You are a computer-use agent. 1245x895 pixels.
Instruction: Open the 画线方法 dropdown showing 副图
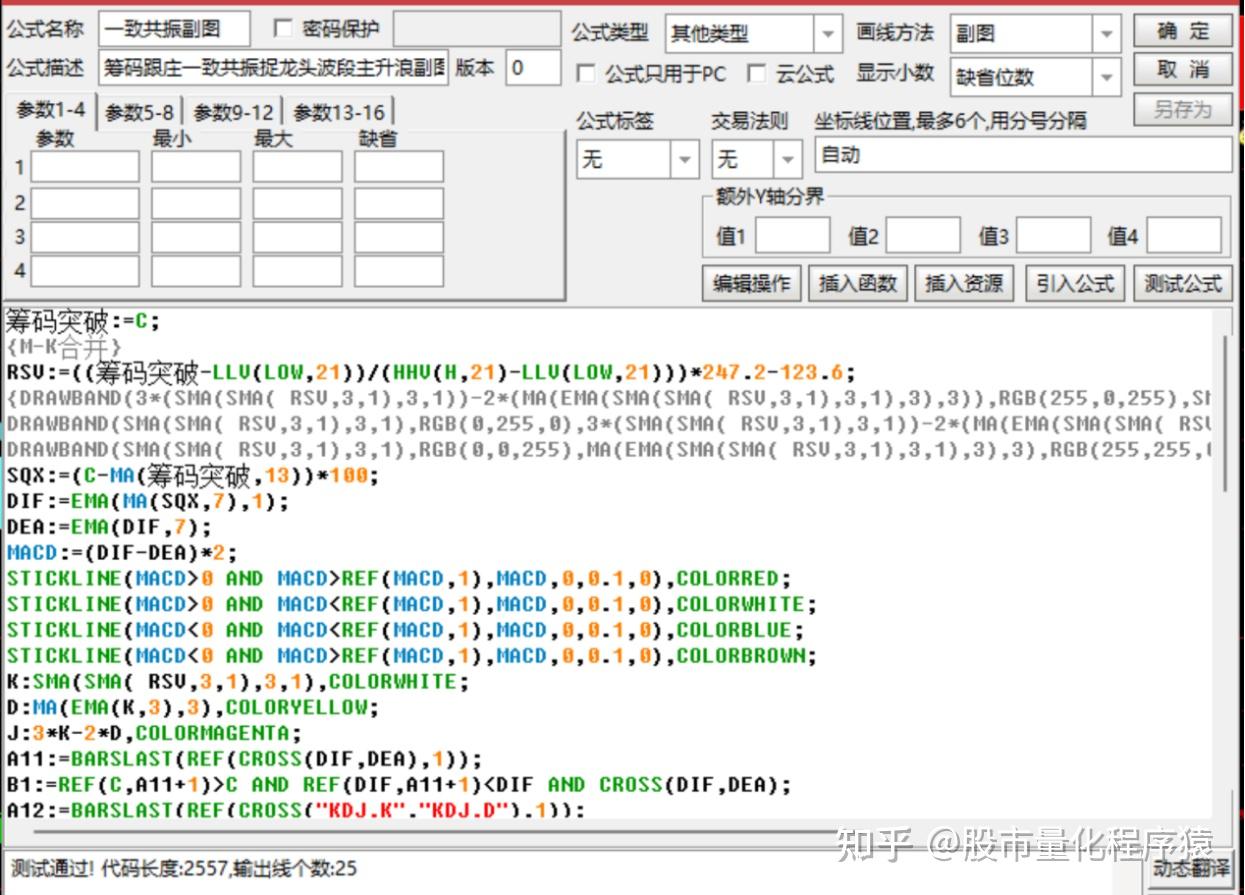(x=1035, y=33)
